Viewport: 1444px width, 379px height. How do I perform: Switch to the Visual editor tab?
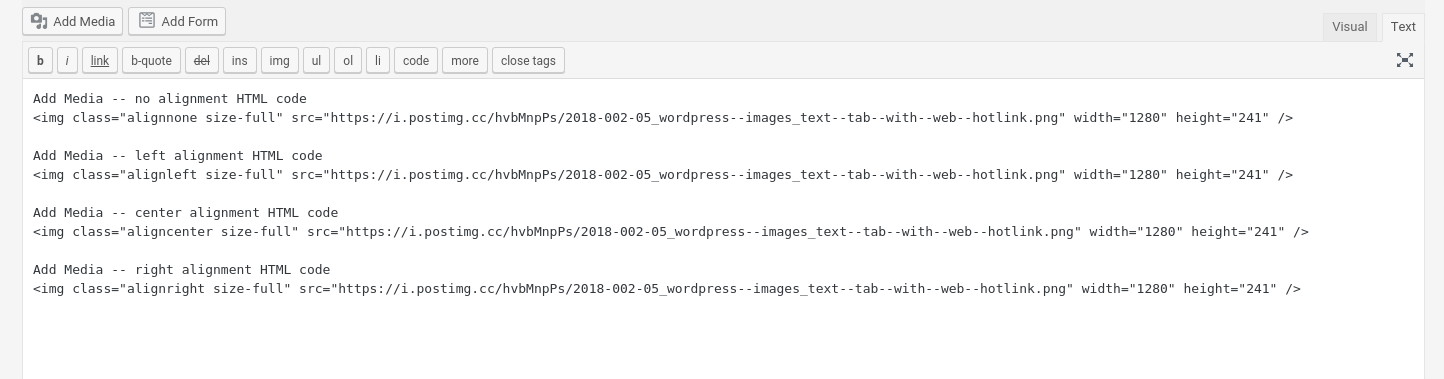coord(1349,27)
